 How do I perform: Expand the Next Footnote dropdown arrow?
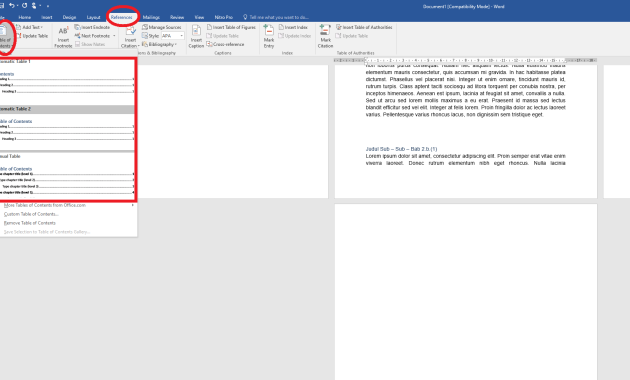[114, 36]
